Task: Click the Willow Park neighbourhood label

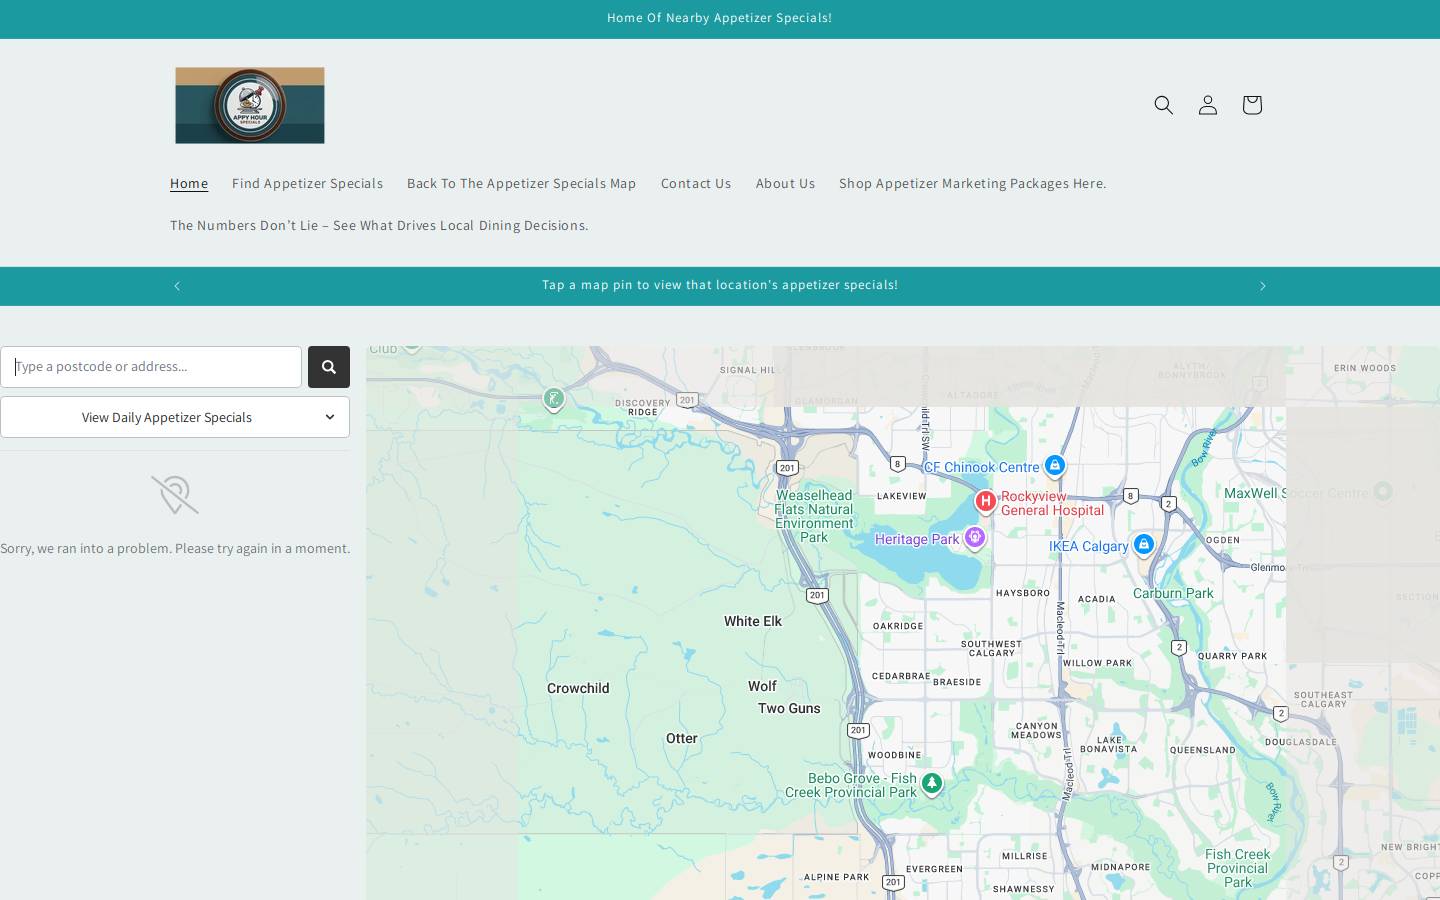Action: tap(1097, 663)
